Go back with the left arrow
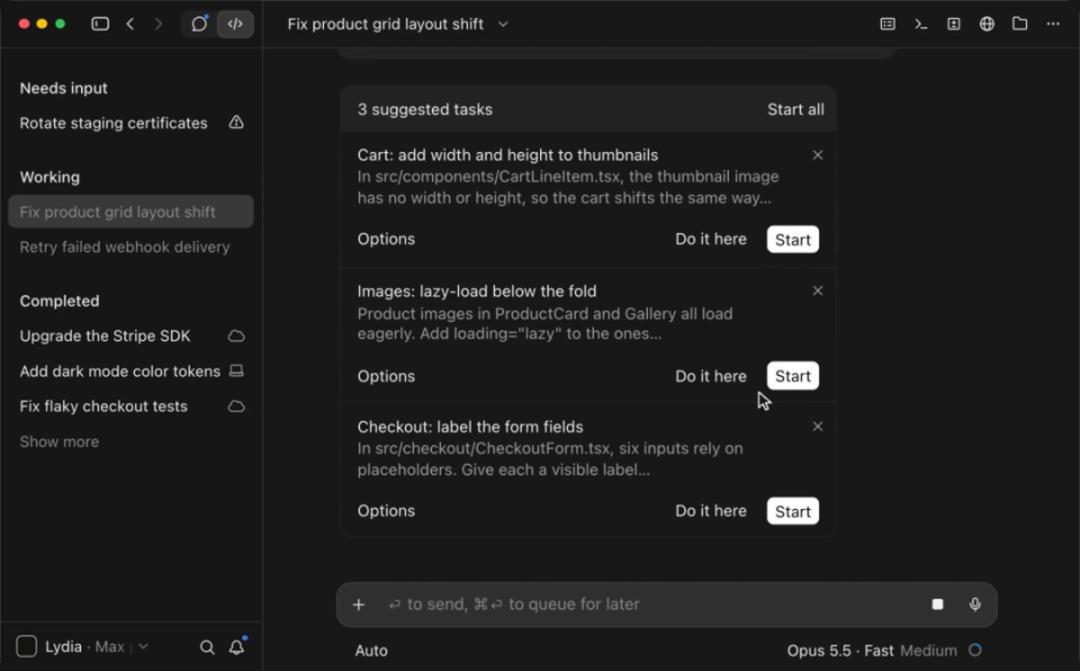Screen dimensions: 1080x671 tap(130, 24)
